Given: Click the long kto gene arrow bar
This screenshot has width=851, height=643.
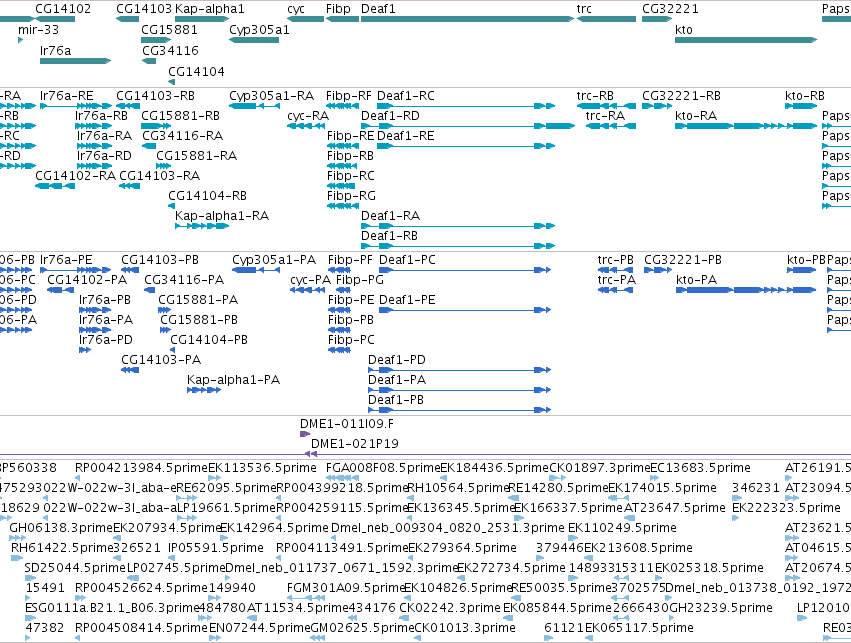Looking at the screenshot, I should (x=746, y=40).
